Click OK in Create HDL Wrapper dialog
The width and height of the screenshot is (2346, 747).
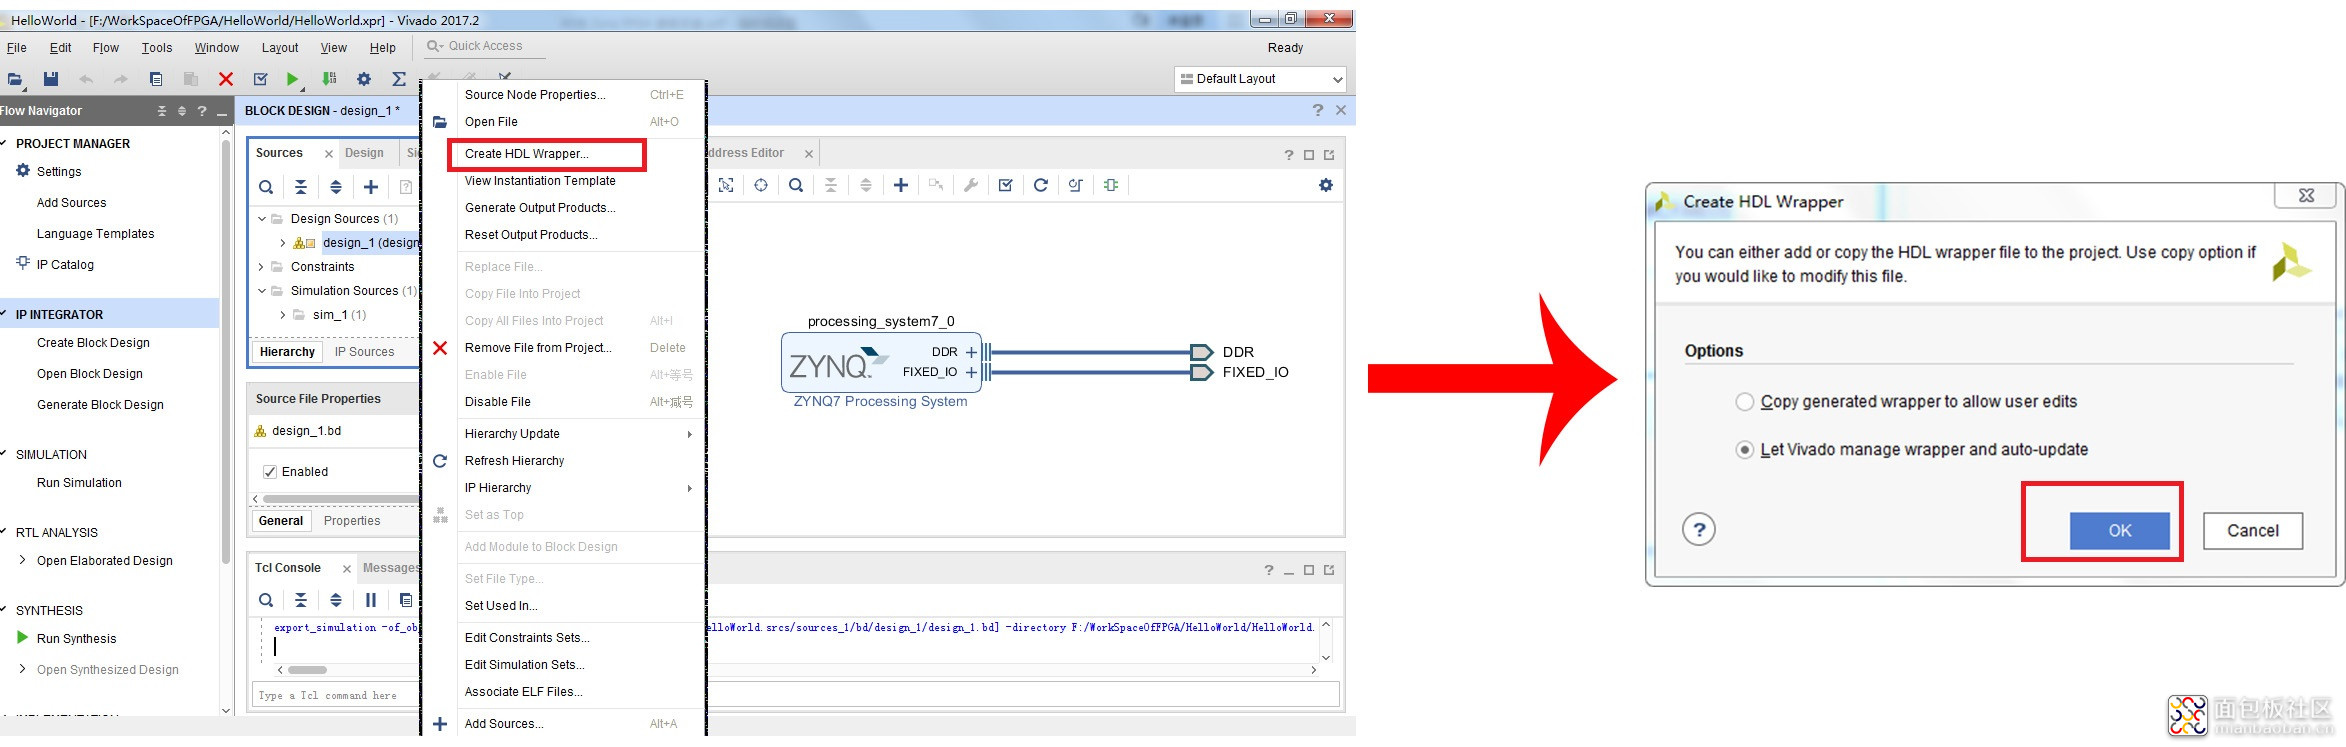click(2120, 531)
